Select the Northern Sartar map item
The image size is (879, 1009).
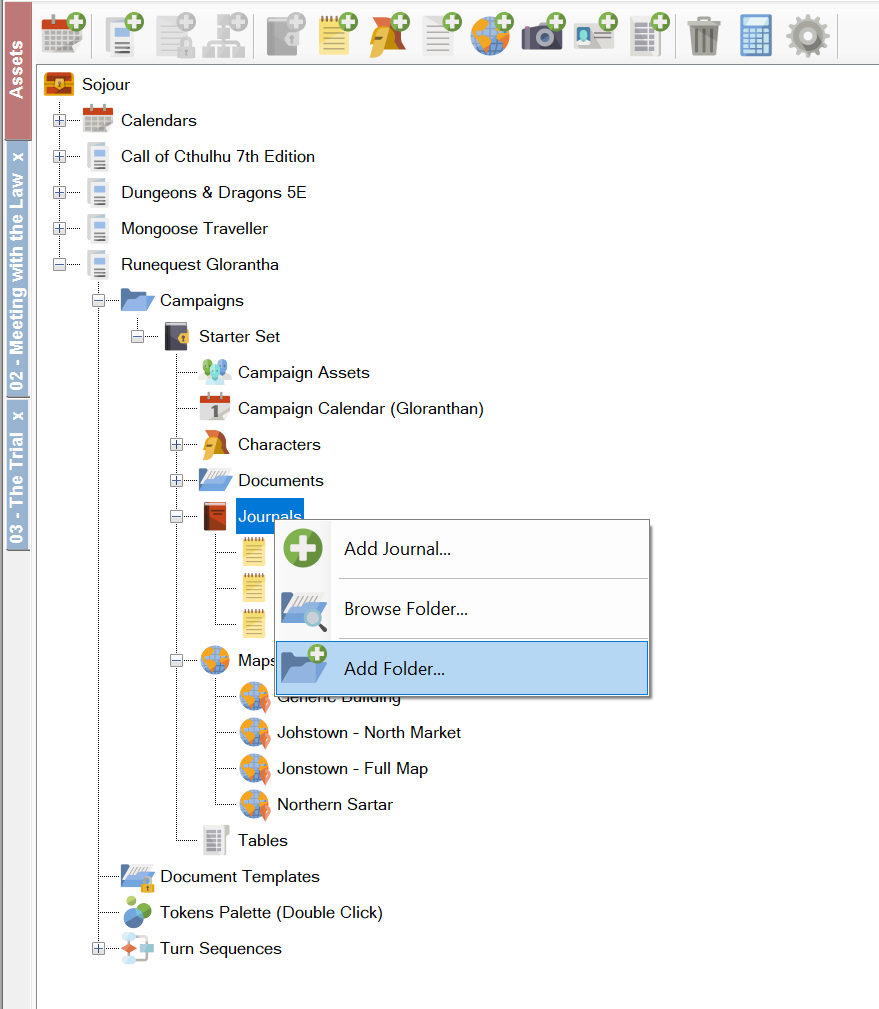334,805
